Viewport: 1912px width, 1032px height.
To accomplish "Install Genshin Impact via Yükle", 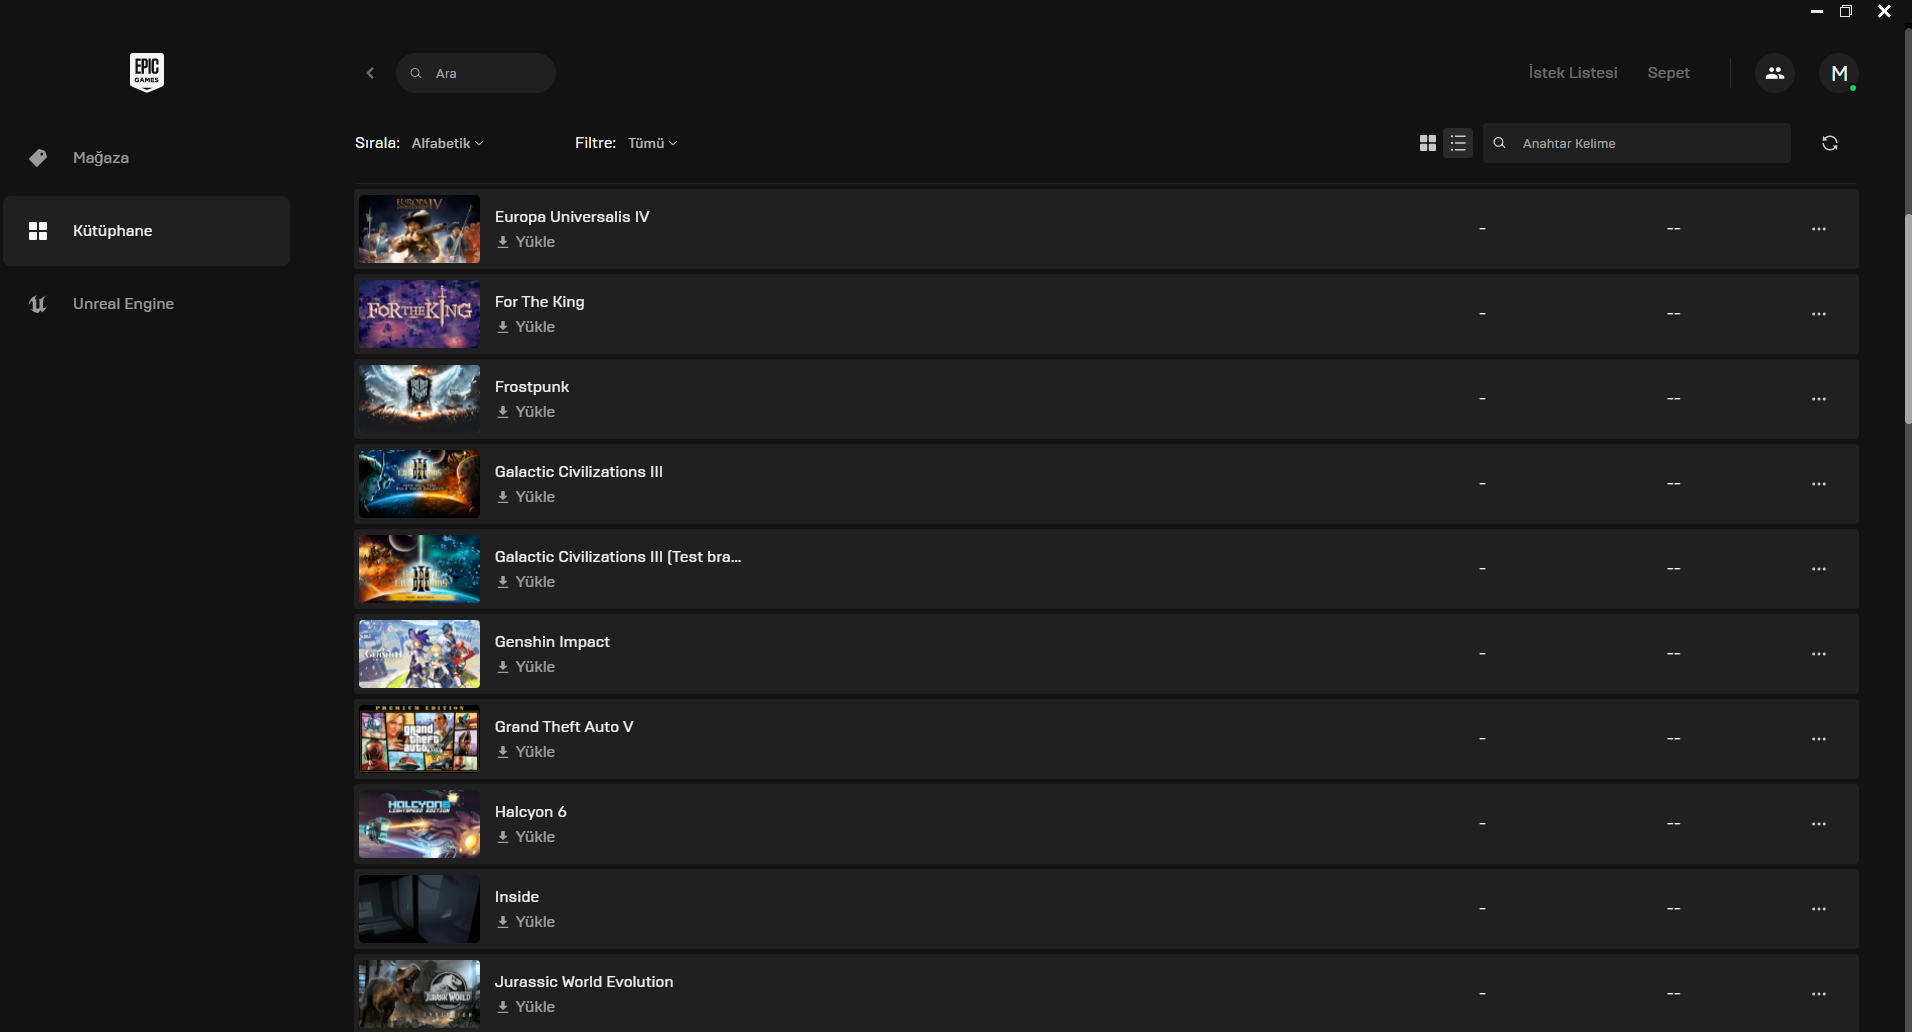I will click(526, 667).
